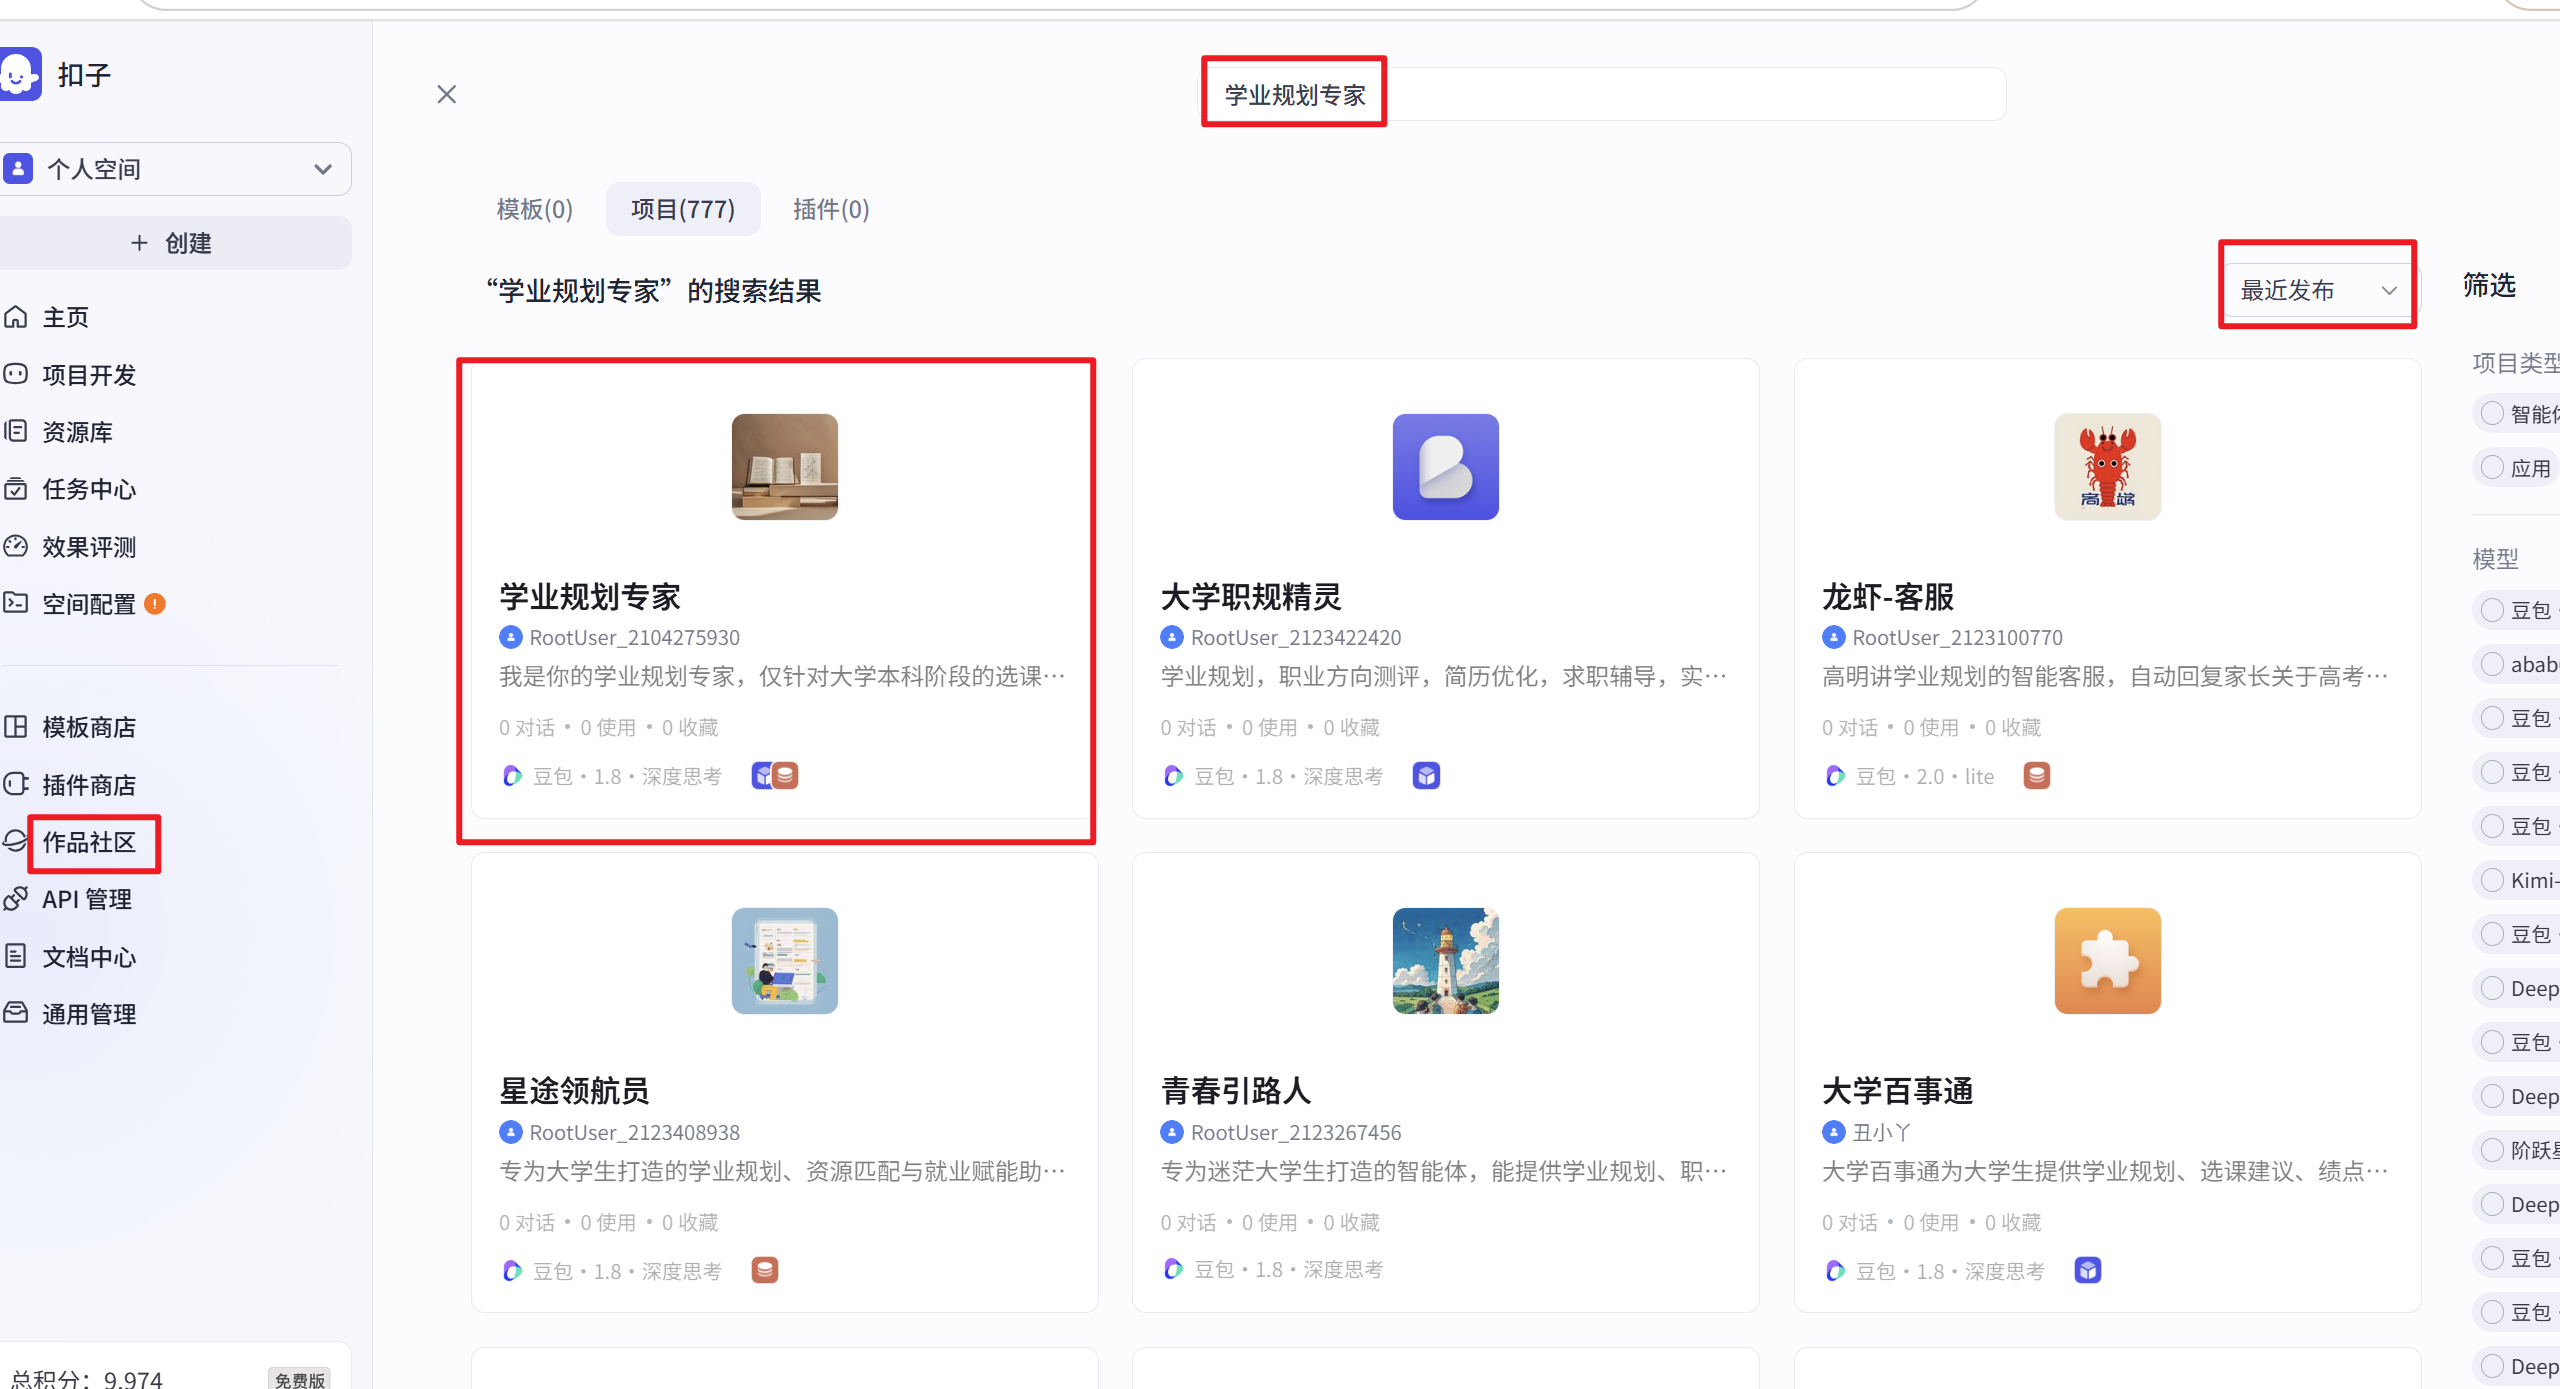Open 作品社区 in the sidebar
2560x1389 pixels.
click(x=89, y=842)
